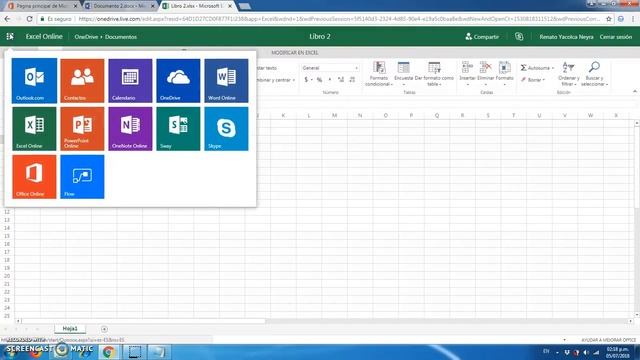Open the OneDrive tile

pos(178,80)
